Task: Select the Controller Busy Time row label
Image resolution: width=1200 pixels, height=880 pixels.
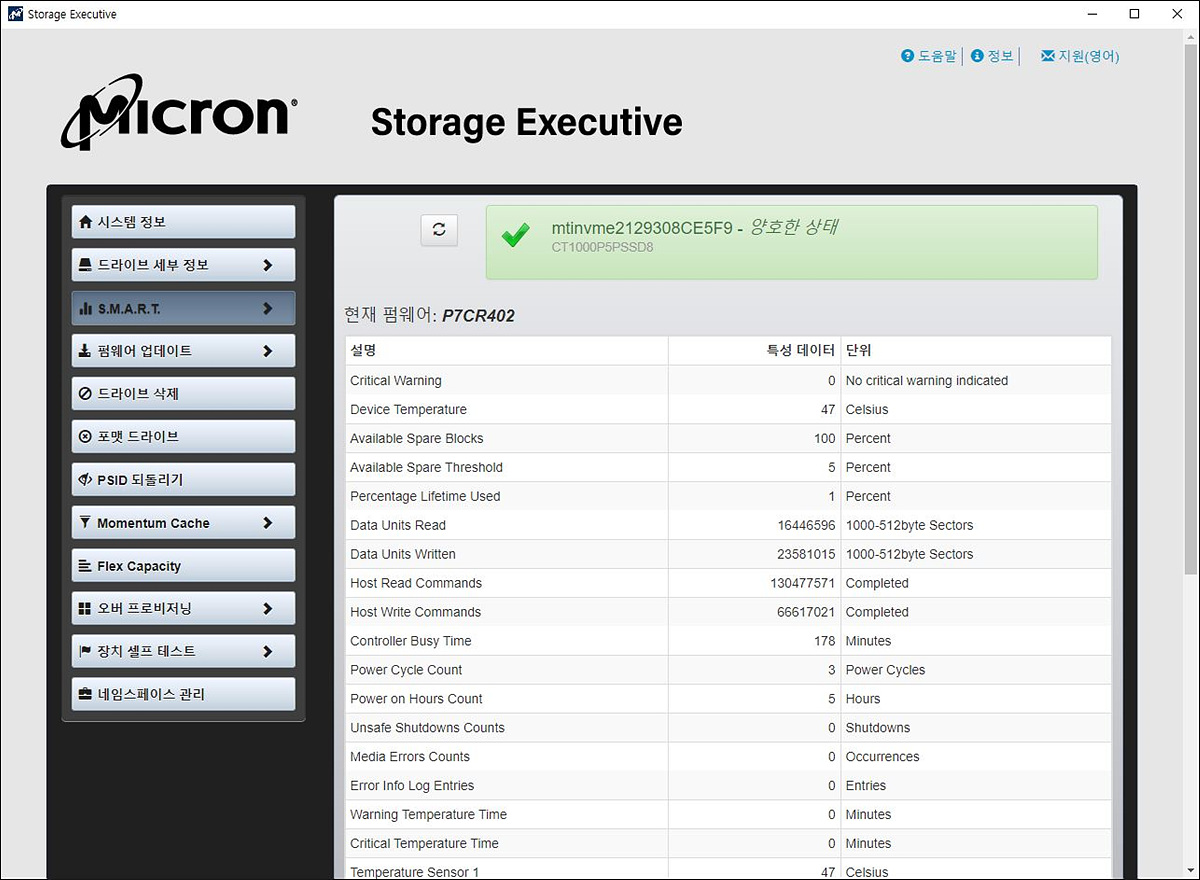Action: coord(410,642)
